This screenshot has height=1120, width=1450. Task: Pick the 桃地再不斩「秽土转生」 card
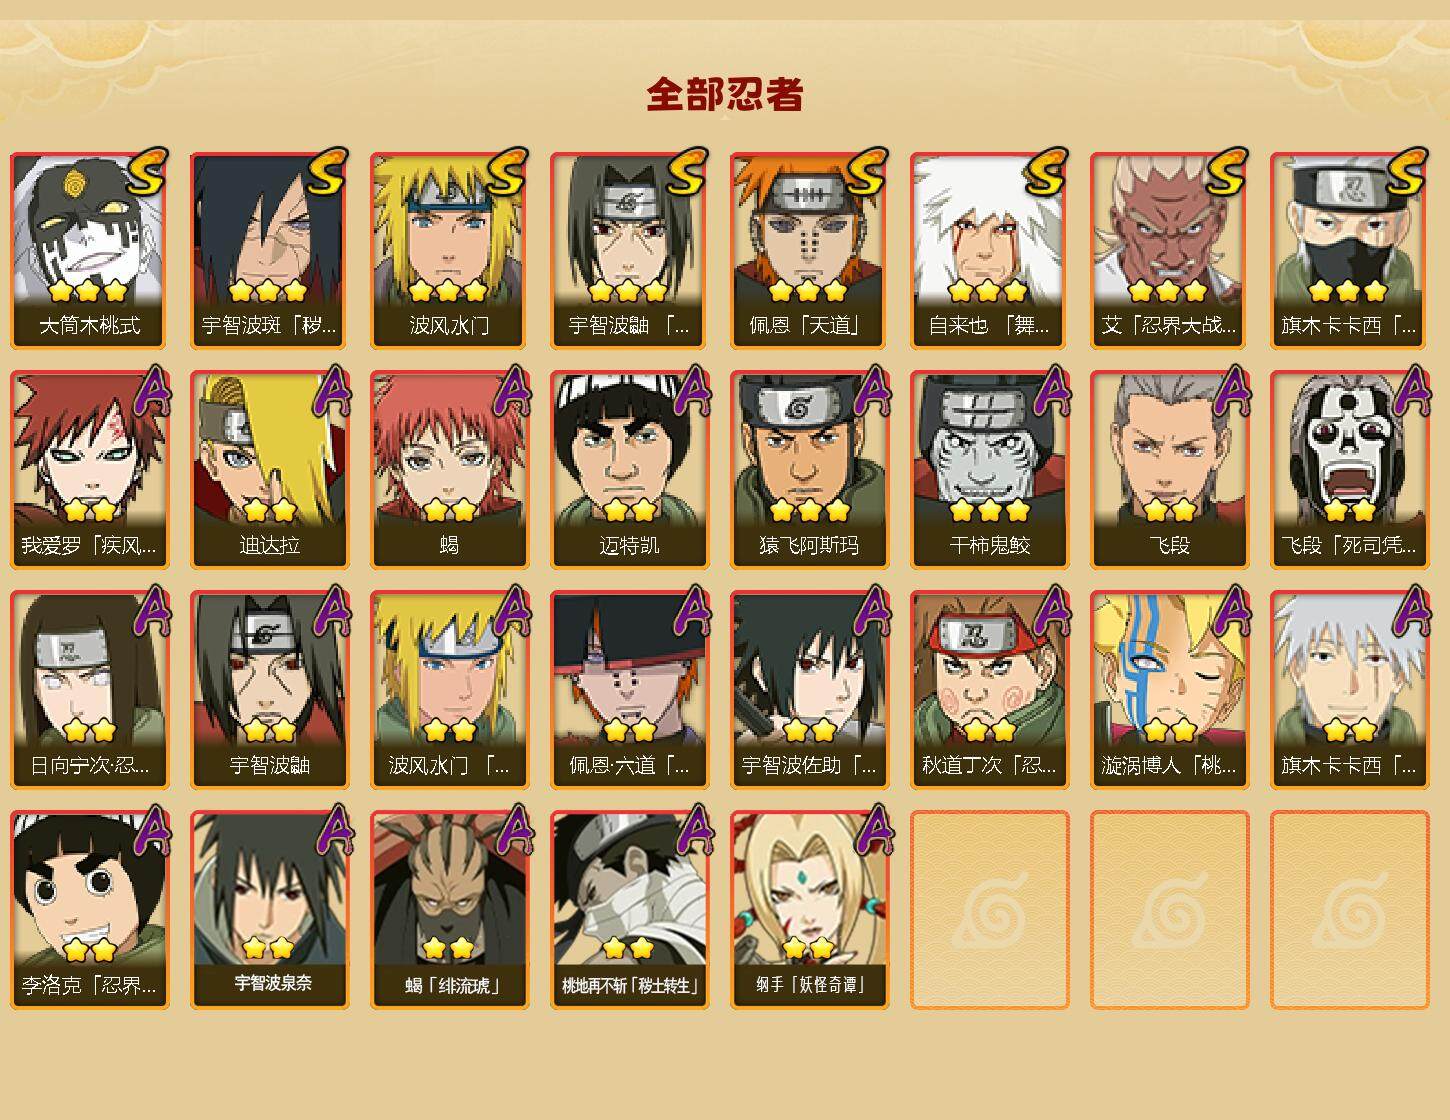pyautogui.click(x=629, y=910)
